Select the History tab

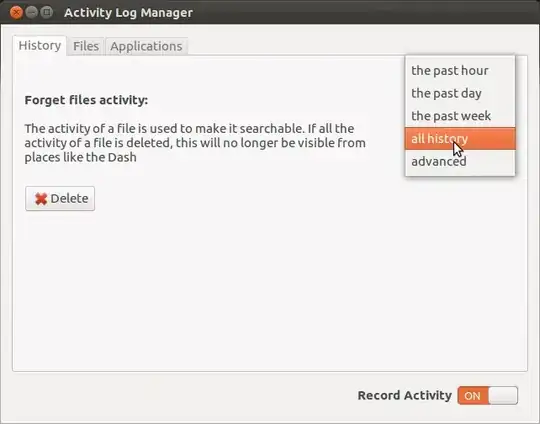click(40, 45)
